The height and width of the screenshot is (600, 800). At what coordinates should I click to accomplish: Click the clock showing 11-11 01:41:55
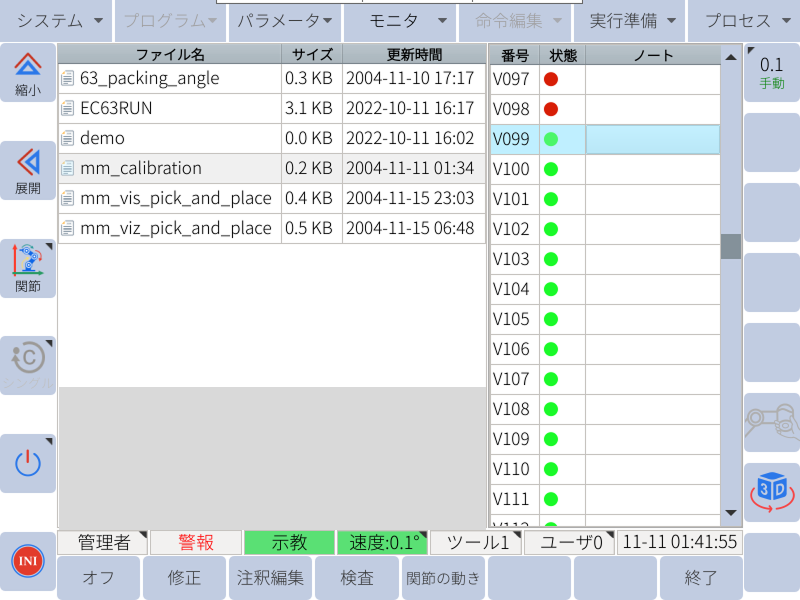tap(680, 542)
